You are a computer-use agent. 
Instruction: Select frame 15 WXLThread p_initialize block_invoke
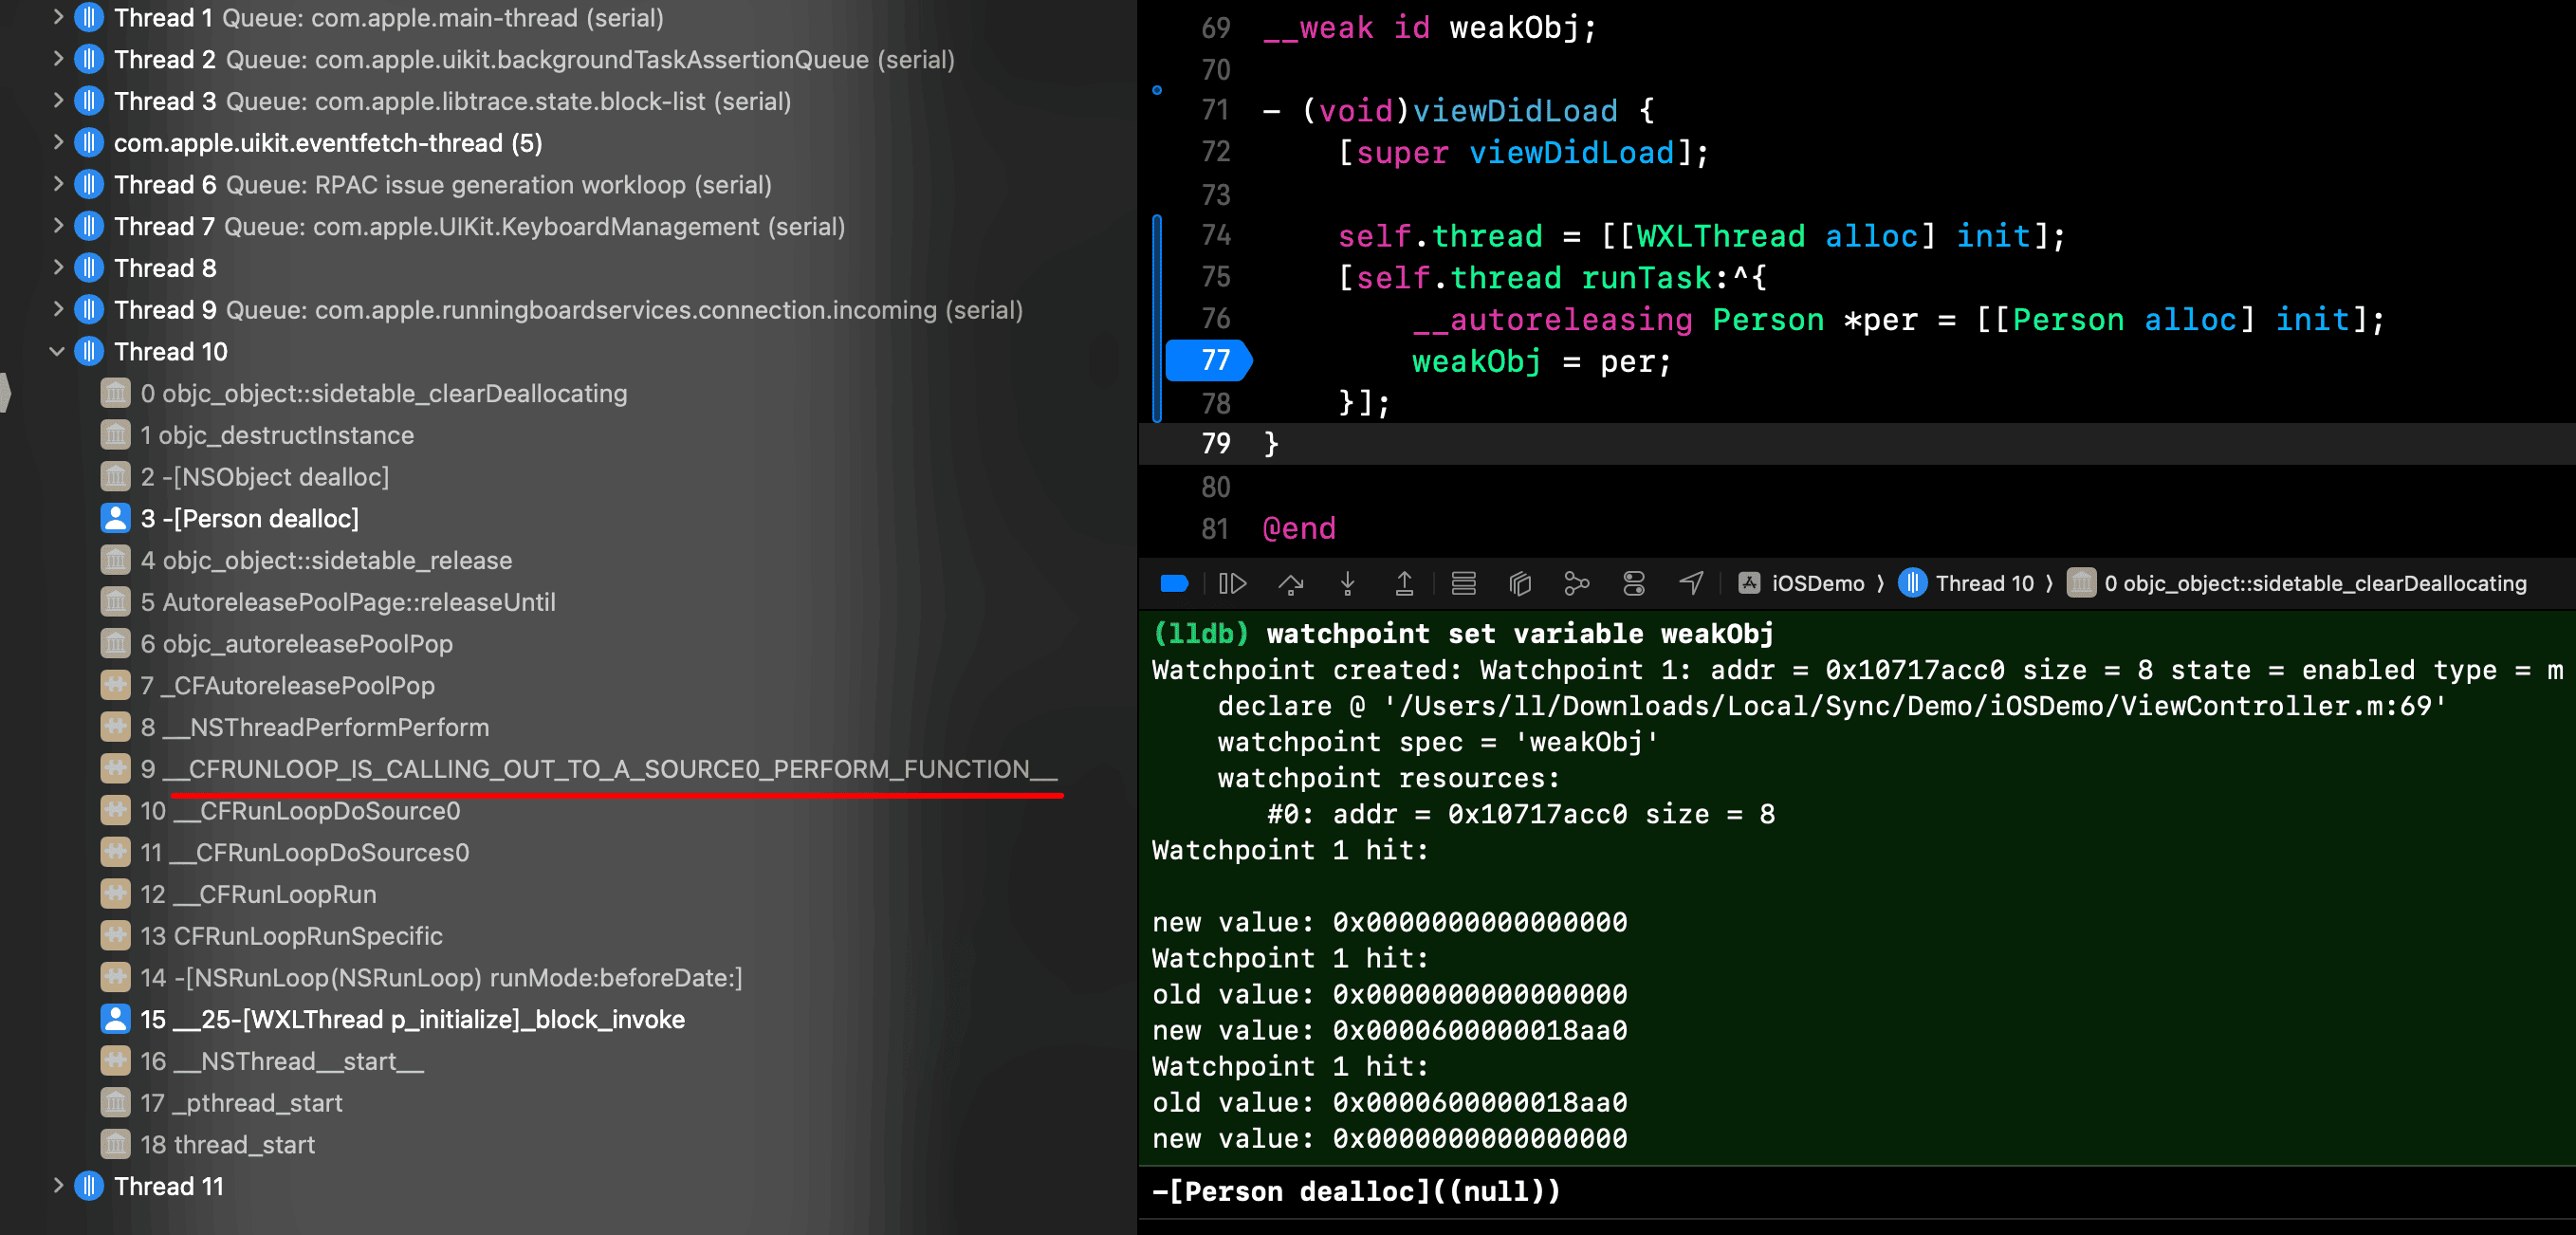click(x=412, y=1019)
